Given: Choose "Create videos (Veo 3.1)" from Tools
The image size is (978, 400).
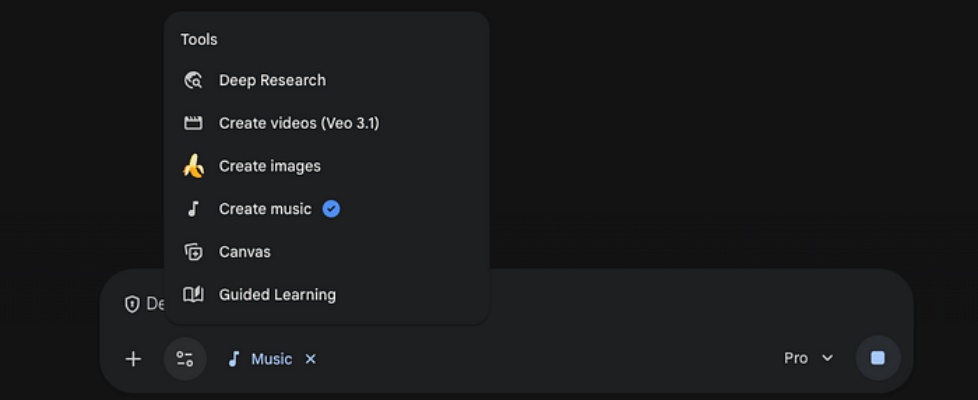Looking at the screenshot, I should click(299, 123).
